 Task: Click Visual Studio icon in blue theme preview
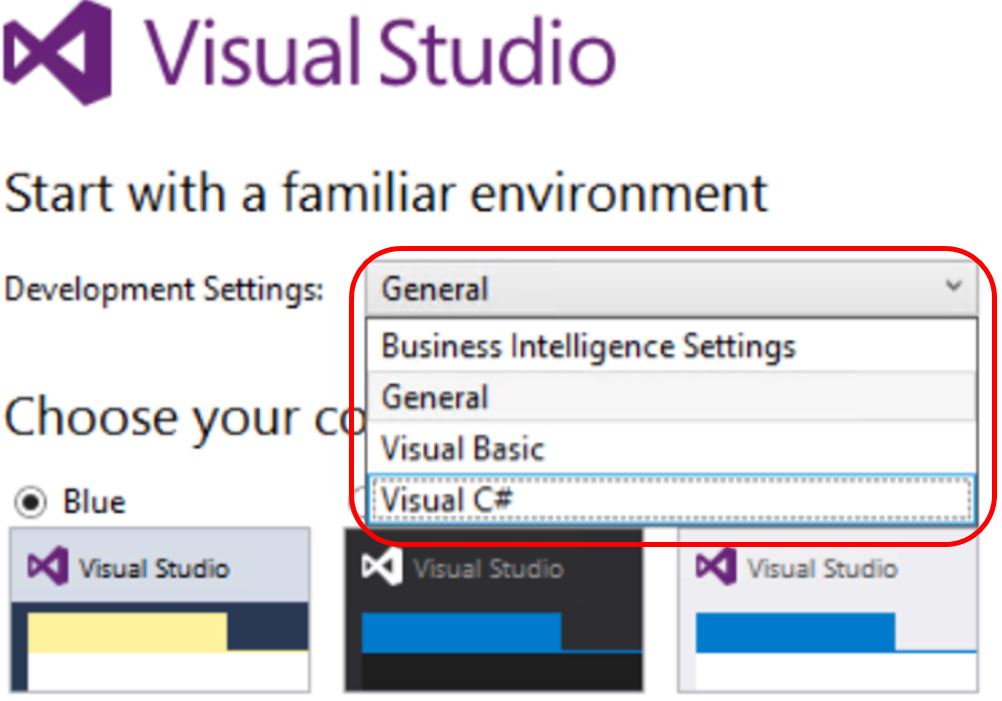point(48,568)
